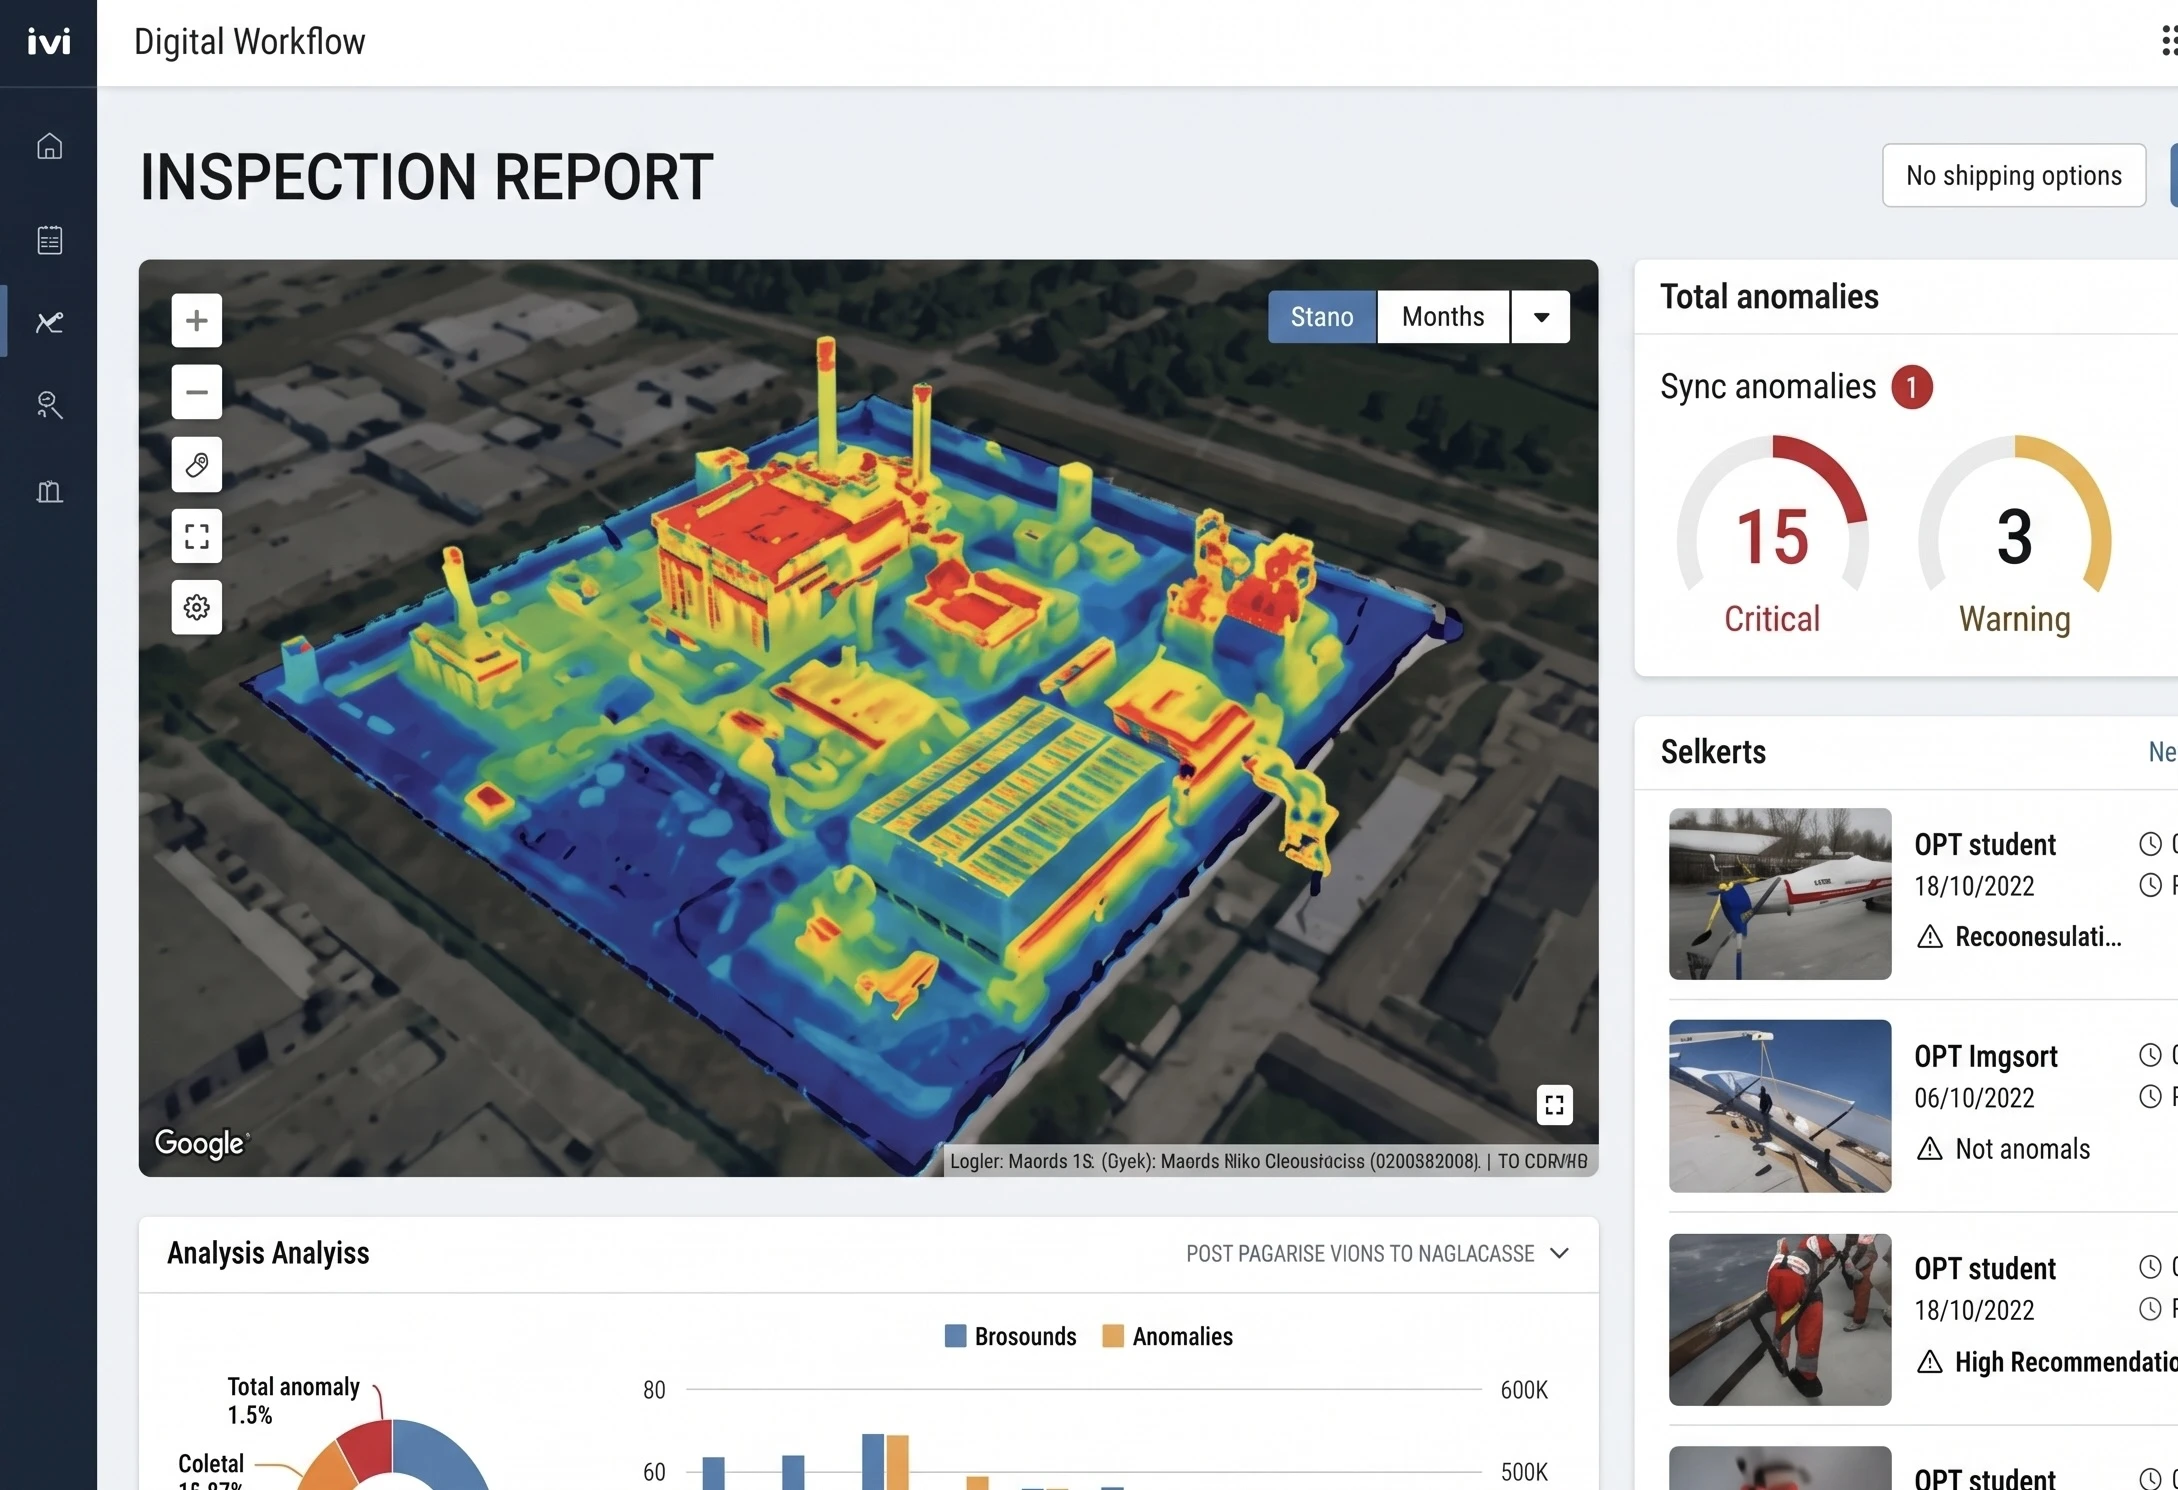Click the Anomalies legend swatch
The width and height of the screenshot is (2178, 1490).
[1112, 1336]
